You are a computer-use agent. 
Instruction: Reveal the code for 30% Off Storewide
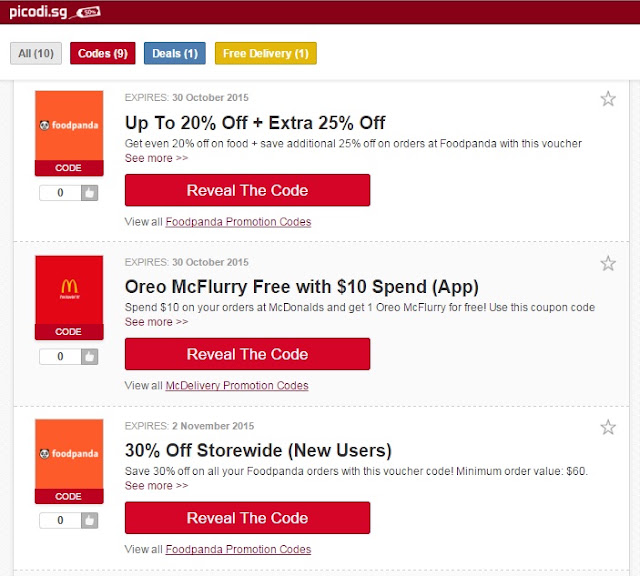point(247,518)
